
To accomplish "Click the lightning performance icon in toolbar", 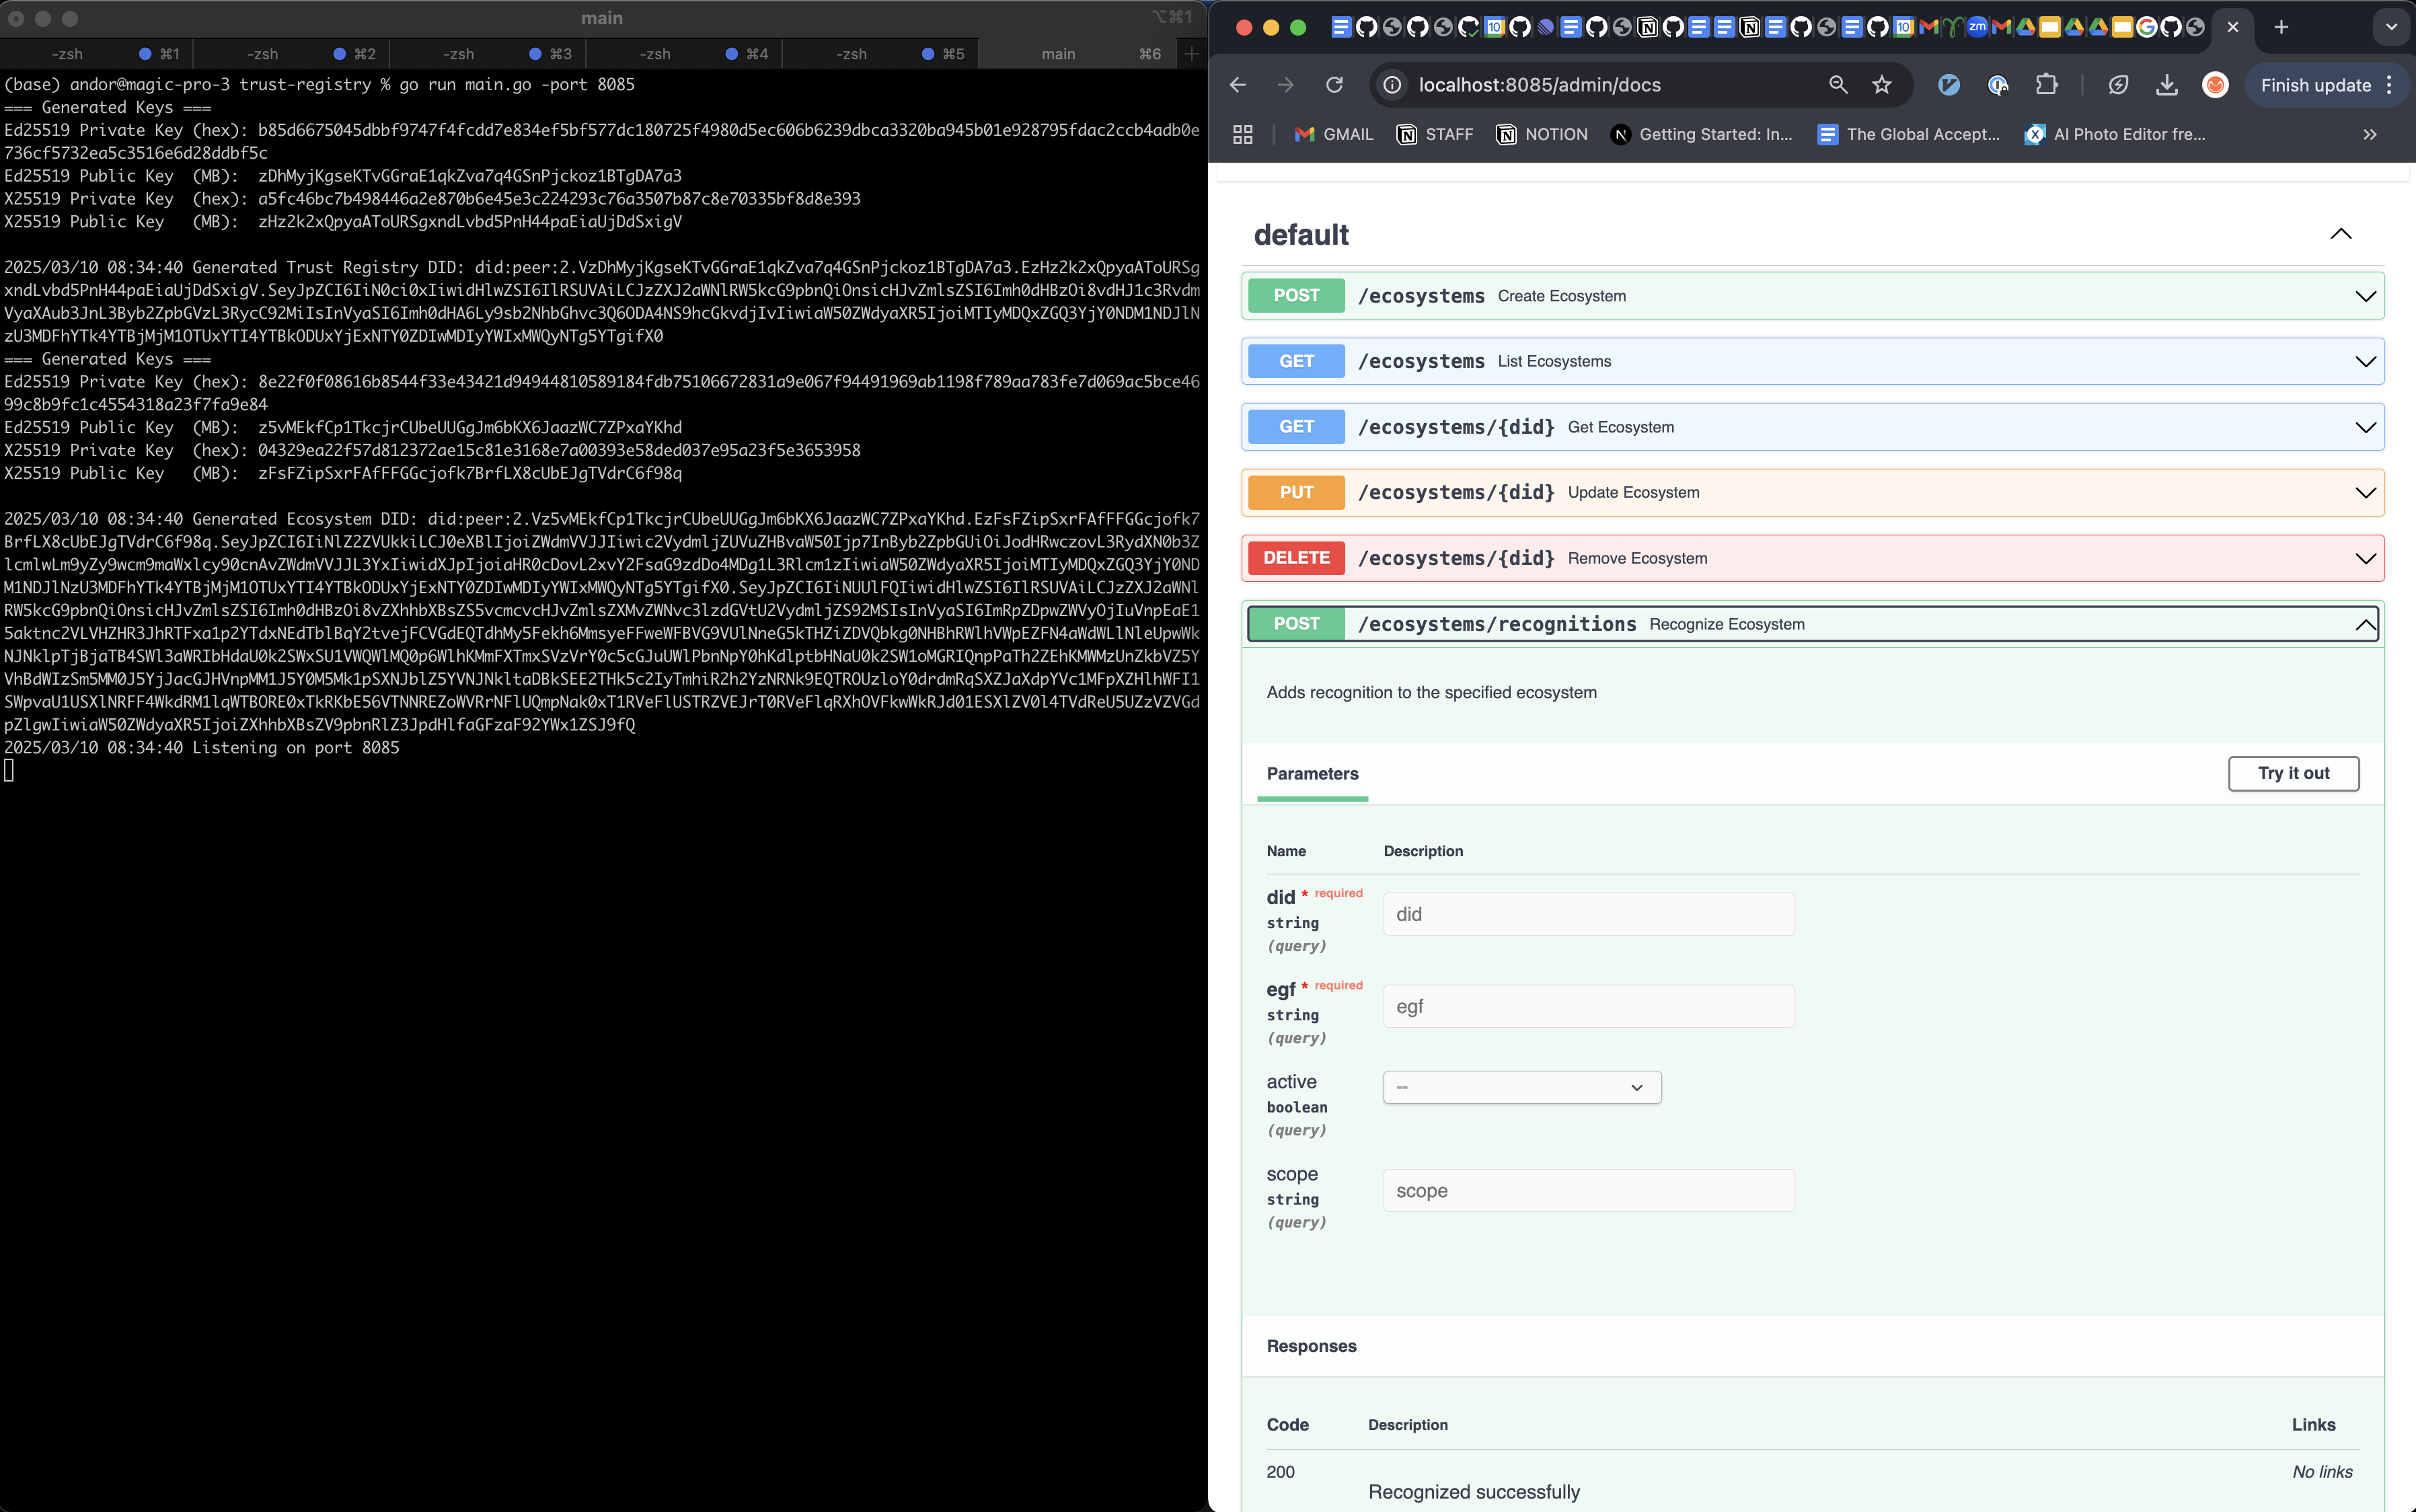I will [2118, 85].
